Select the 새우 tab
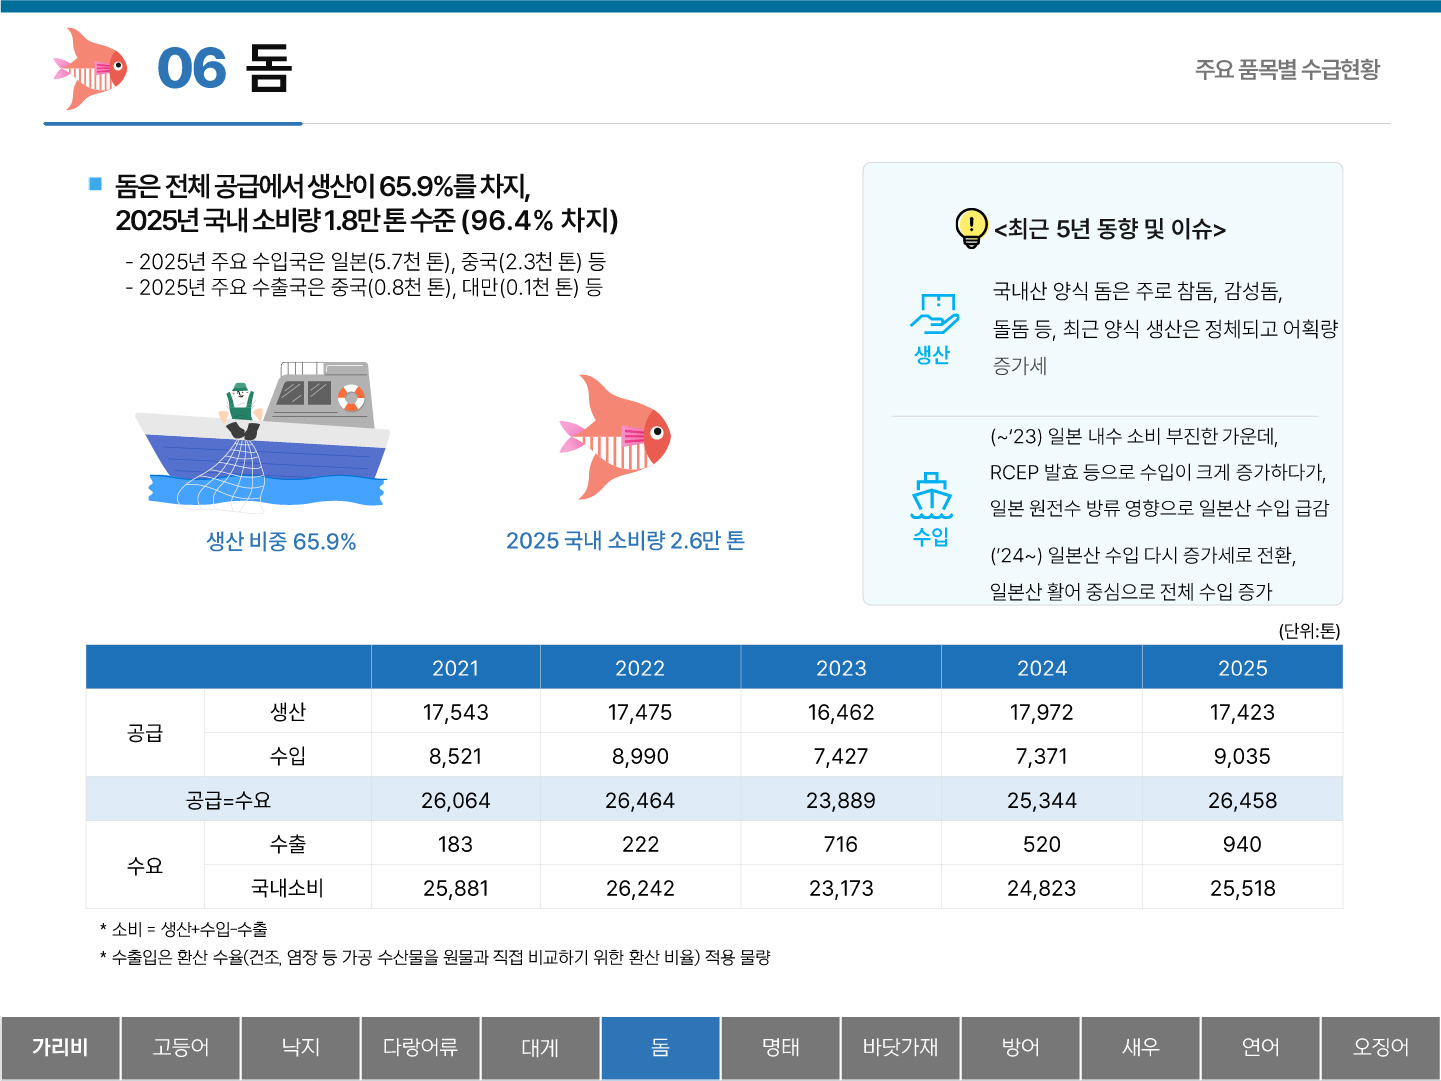Image resolution: width=1441 pixels, height=1081 pixels. [1140, 1047]
